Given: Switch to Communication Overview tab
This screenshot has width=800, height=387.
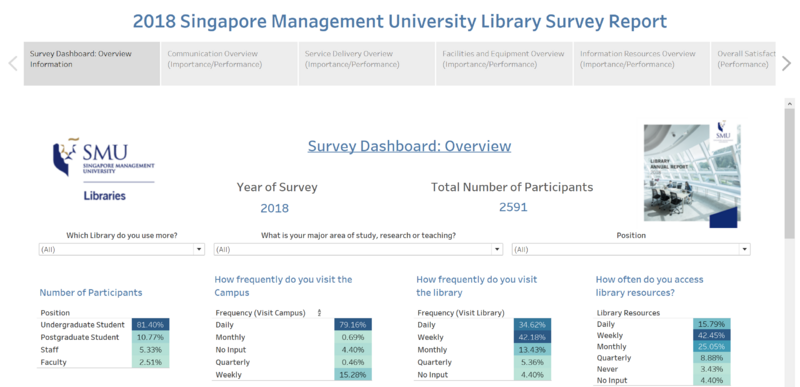Looking at the screenshot, I should (x=229, y=63).
